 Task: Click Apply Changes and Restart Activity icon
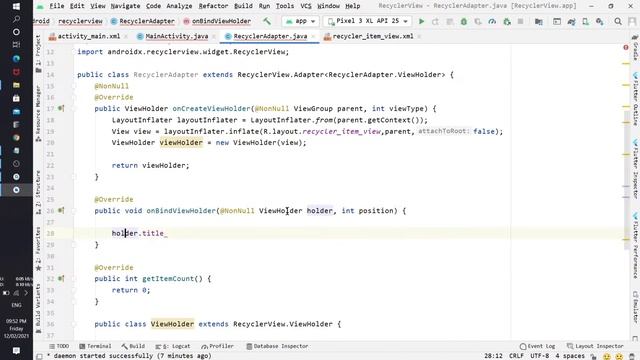(449, 21)
